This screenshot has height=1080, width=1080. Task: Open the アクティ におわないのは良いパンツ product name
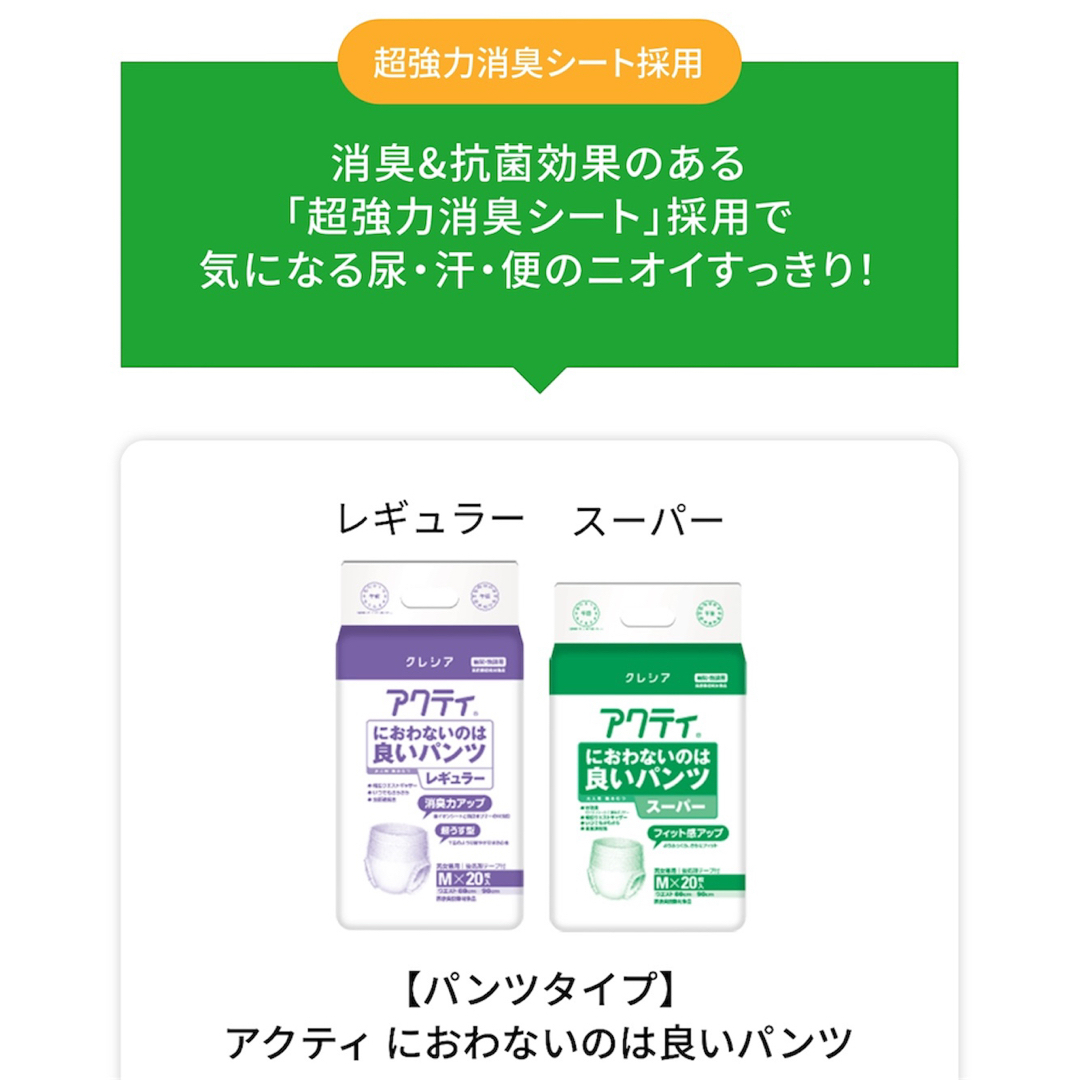(539, 1042)
